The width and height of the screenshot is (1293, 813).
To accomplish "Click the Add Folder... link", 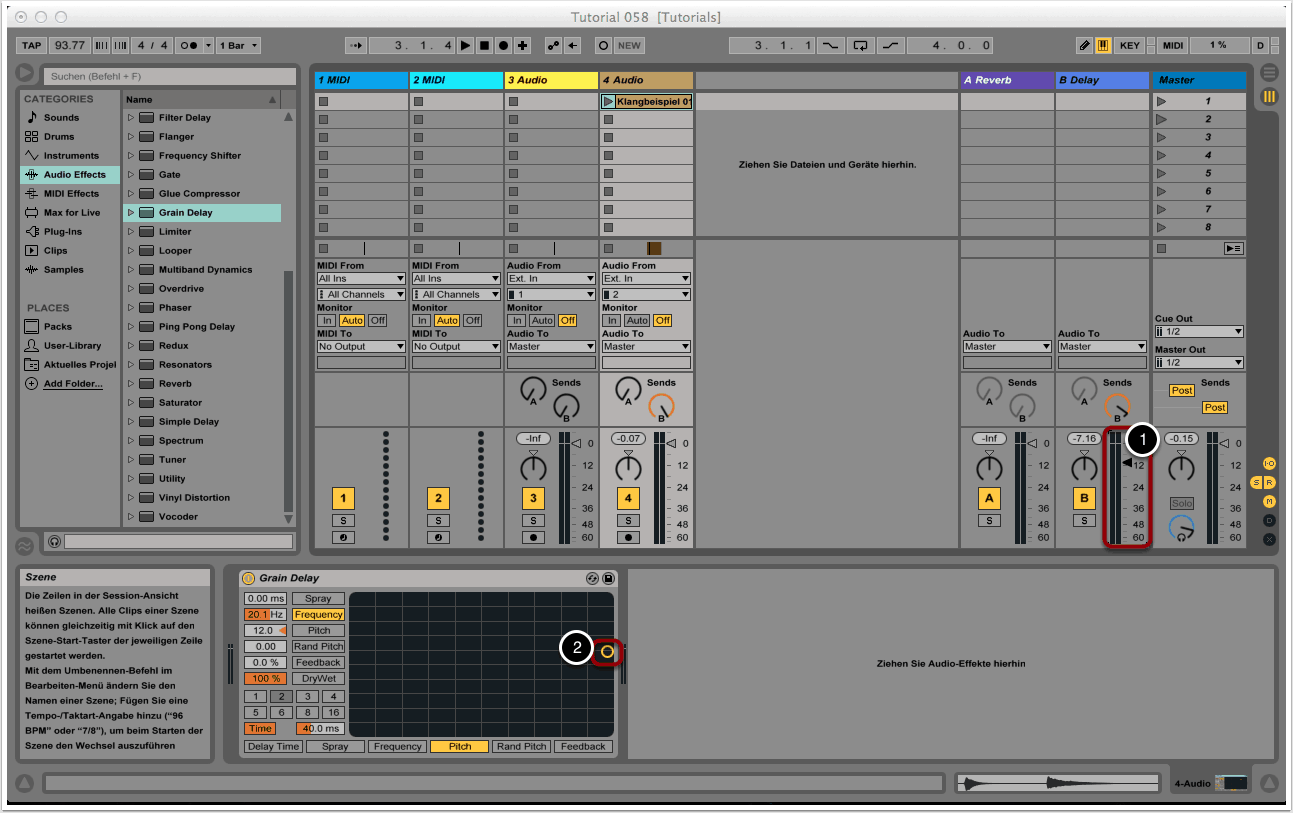I will pos(73,384).
